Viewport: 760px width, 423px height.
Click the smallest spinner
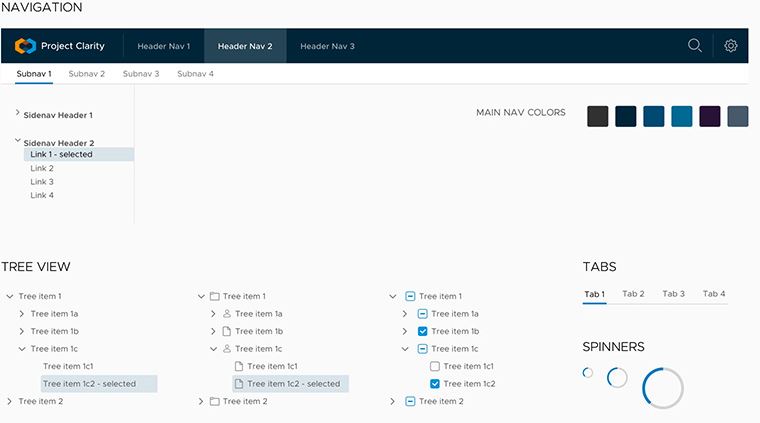click(x=587, y=372)
